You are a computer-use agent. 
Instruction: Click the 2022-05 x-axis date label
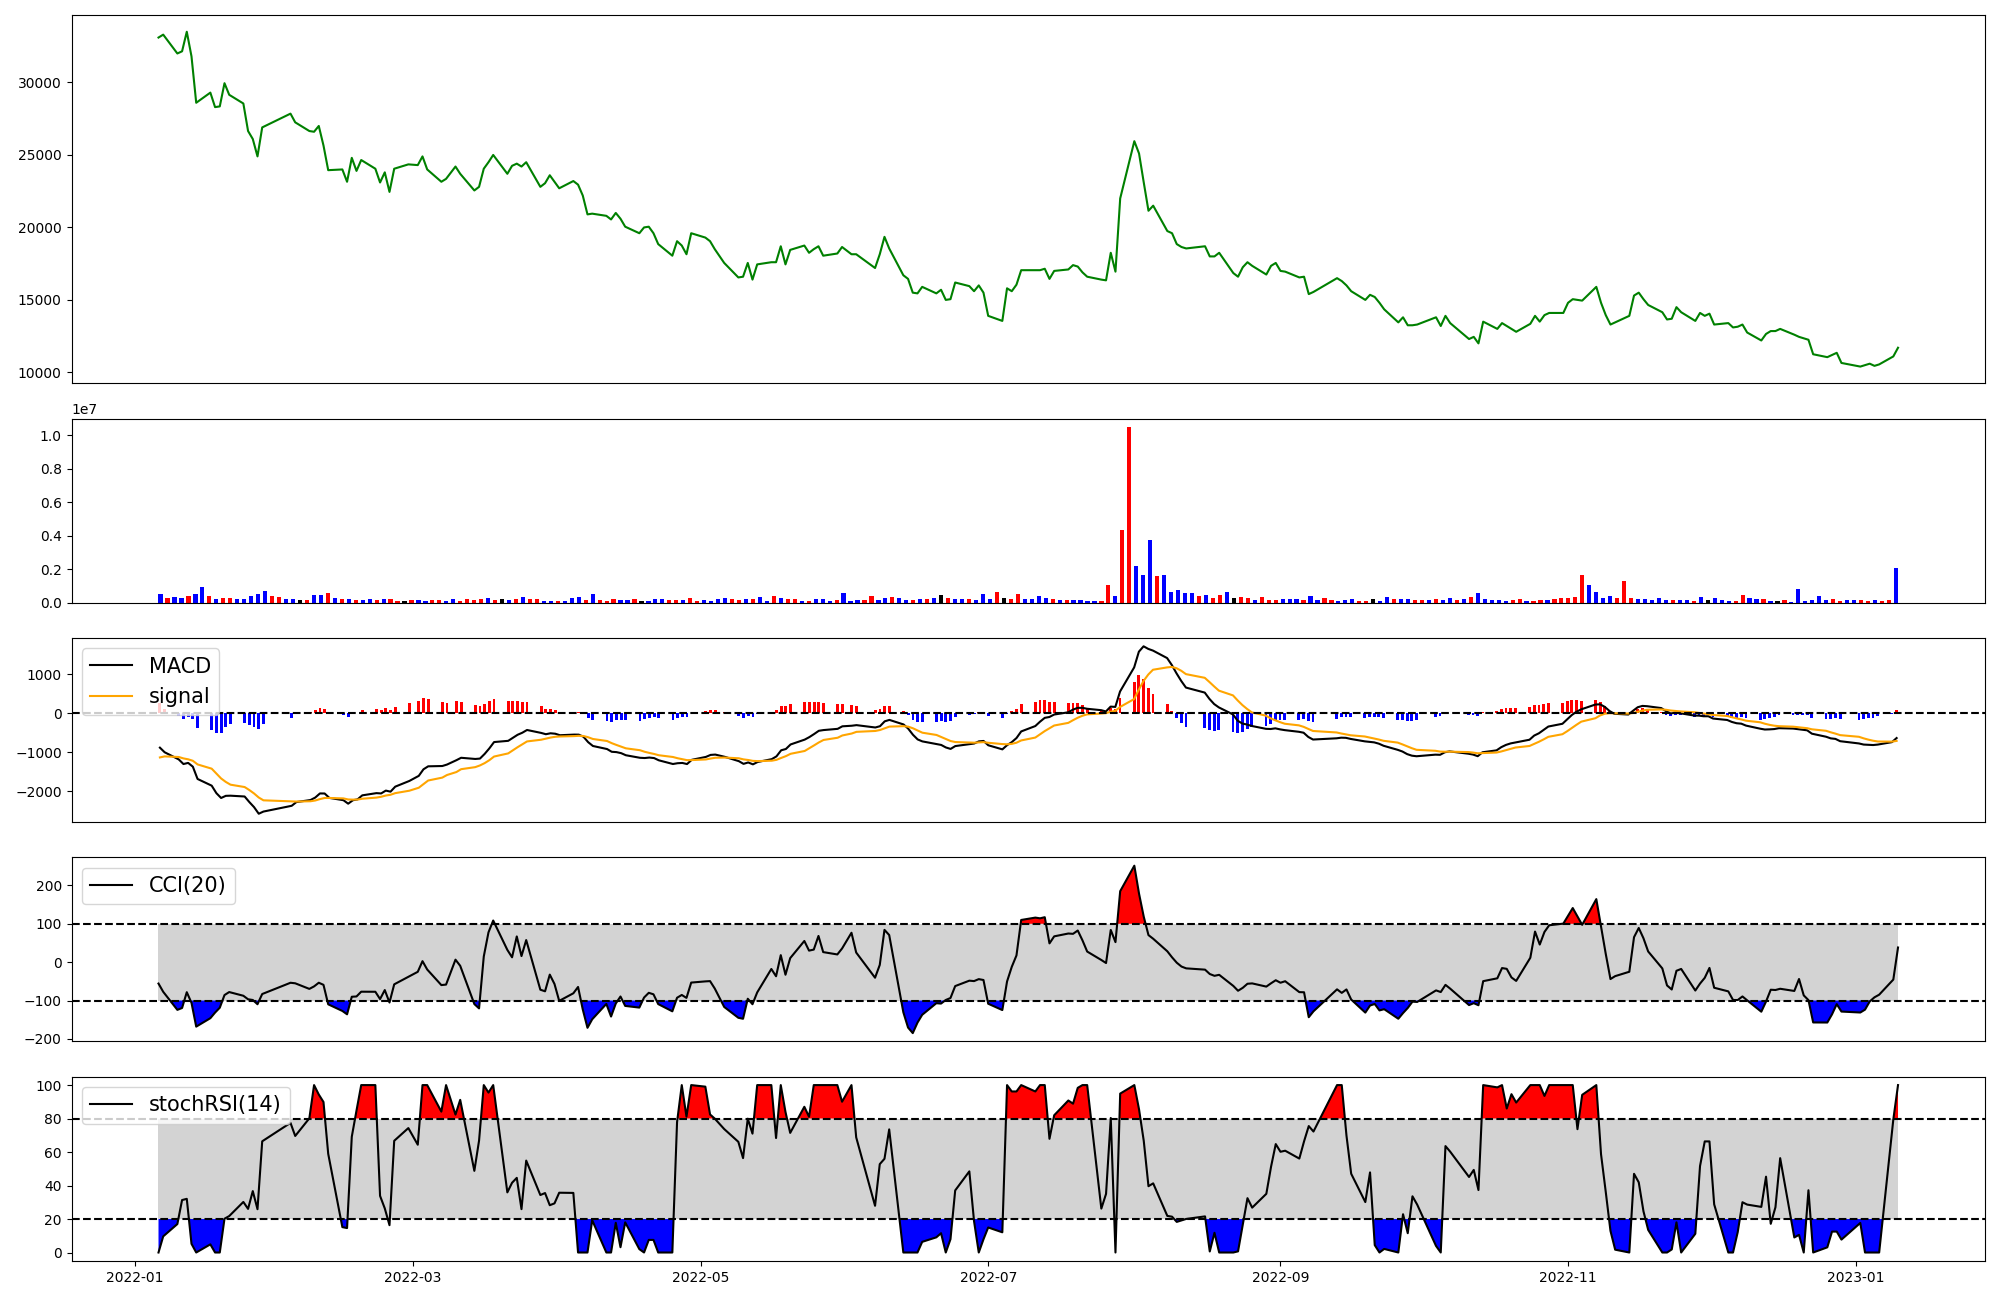[700, 1277]
